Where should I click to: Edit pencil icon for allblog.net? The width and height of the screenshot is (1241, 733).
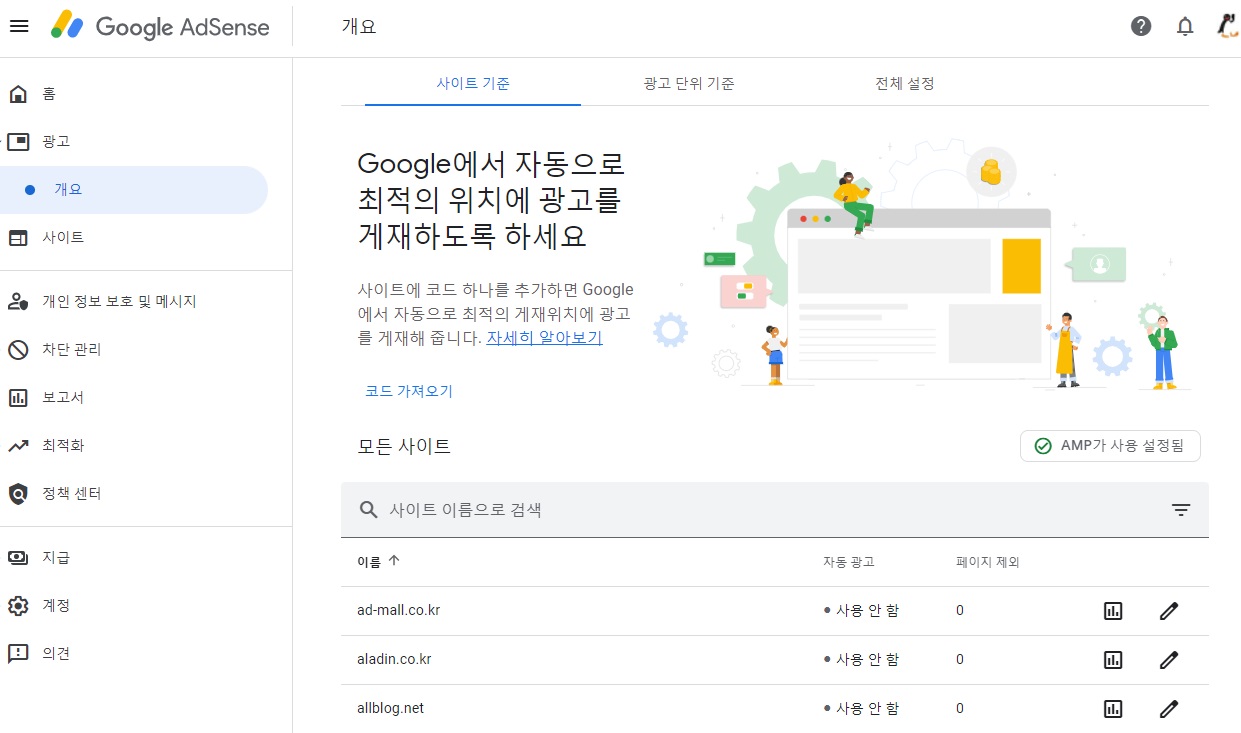[x=1169, y=709]
